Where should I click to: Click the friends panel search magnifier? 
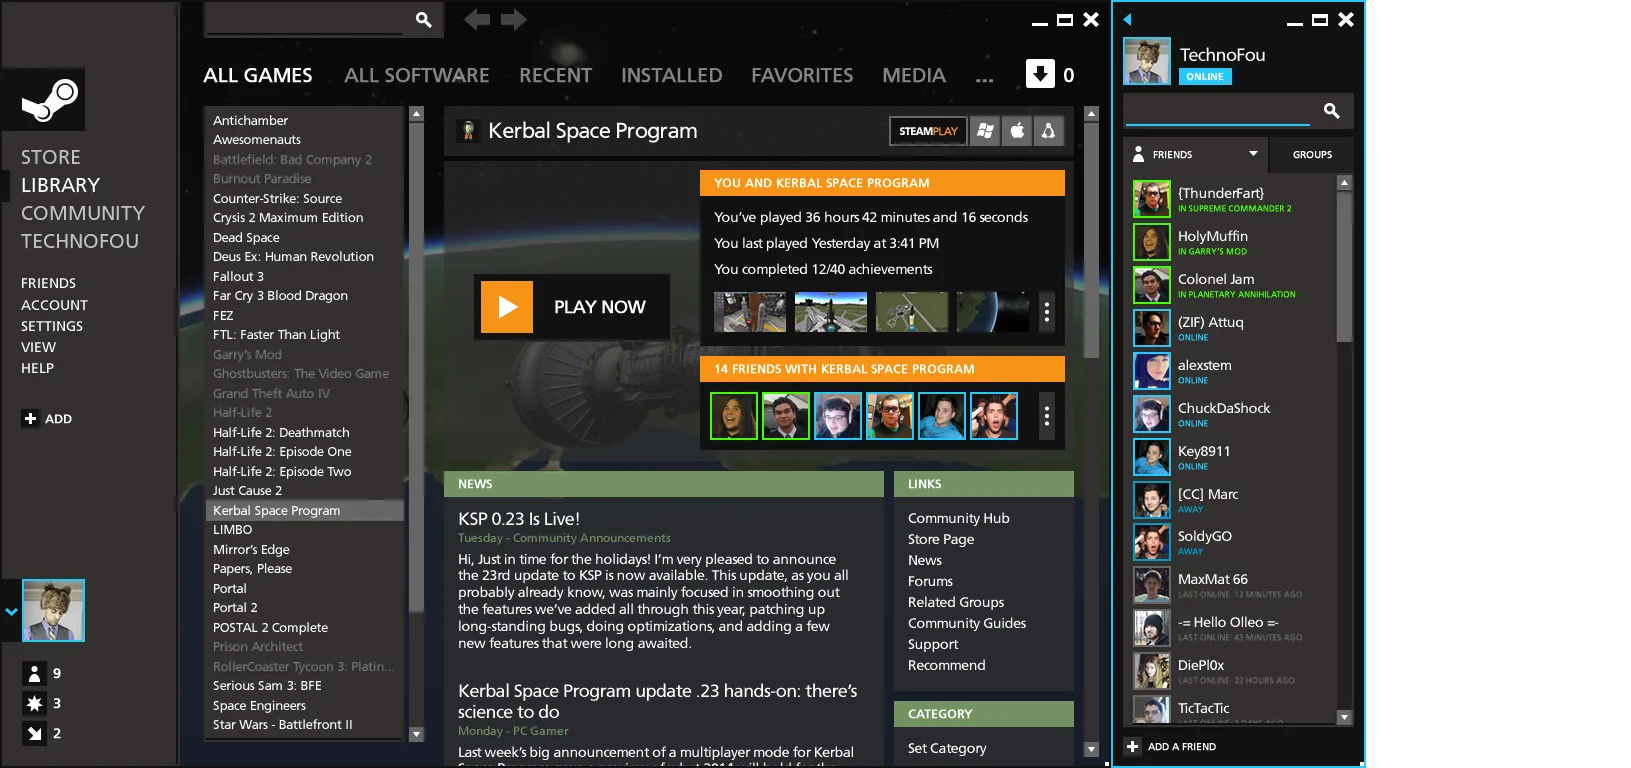[1331, 111]
